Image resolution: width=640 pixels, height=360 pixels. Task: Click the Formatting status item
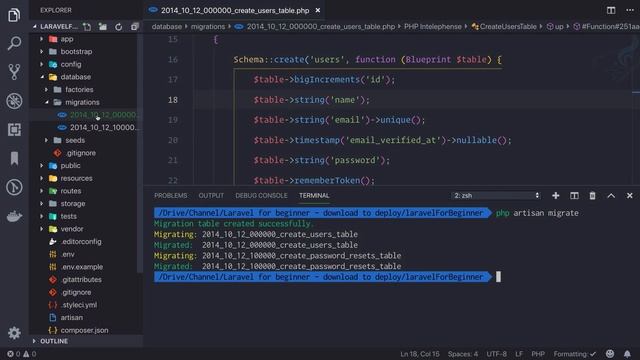(574, 354)
